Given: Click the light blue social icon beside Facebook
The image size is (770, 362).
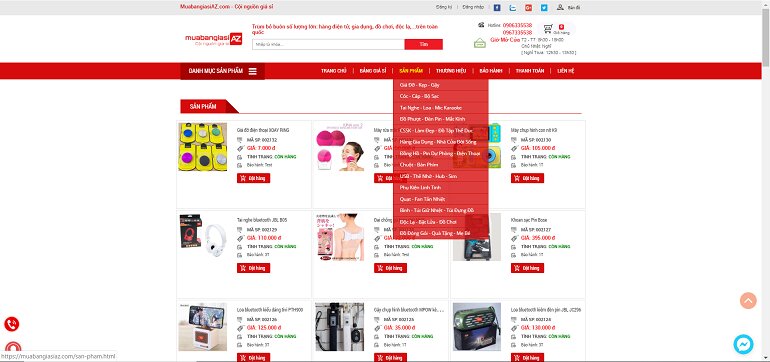Looking at the screenshot, I should tap(513, 7).
